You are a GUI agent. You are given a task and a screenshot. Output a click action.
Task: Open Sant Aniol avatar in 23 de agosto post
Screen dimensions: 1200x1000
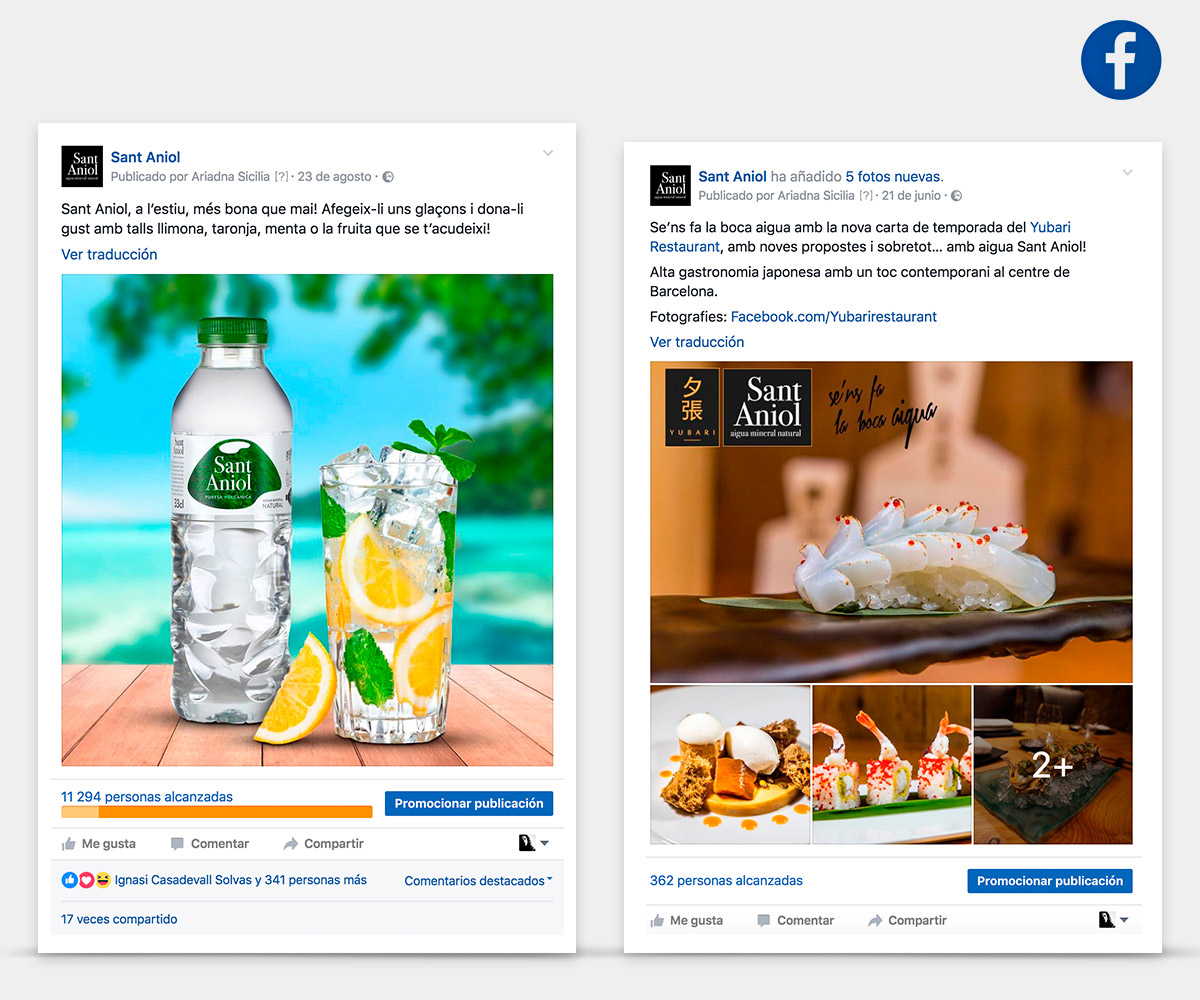(x=82, y=166)
